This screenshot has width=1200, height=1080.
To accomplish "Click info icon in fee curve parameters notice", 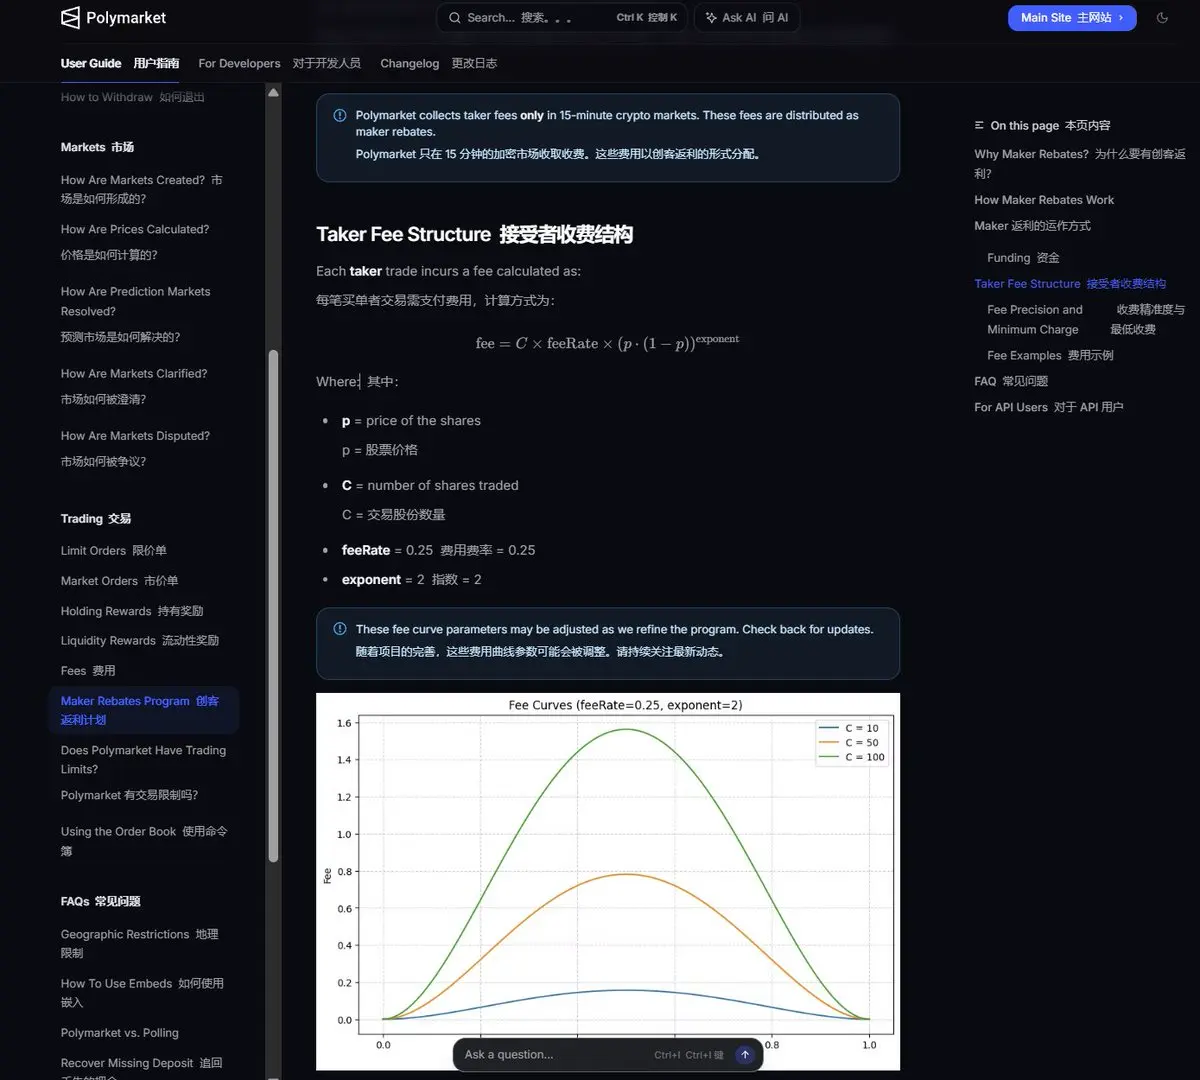I will (x=340, y=630).
